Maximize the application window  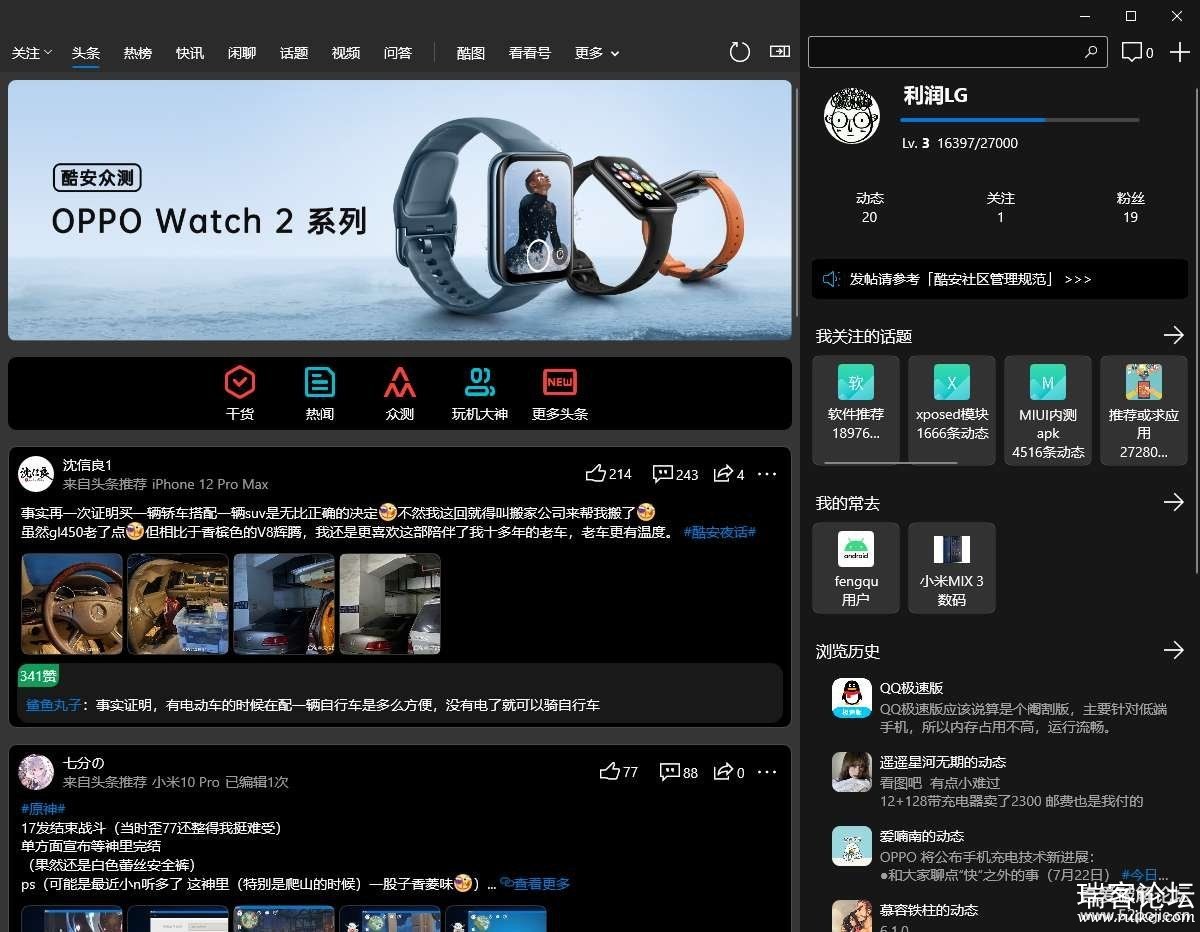[1131, 16]
